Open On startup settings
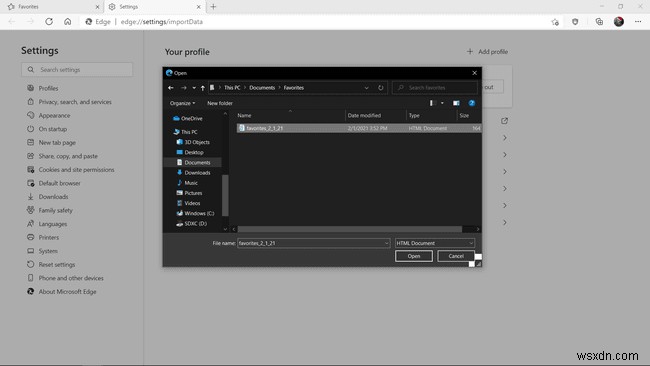The width and height of the screenshot is (650, 366). click(x=52, y=129)
